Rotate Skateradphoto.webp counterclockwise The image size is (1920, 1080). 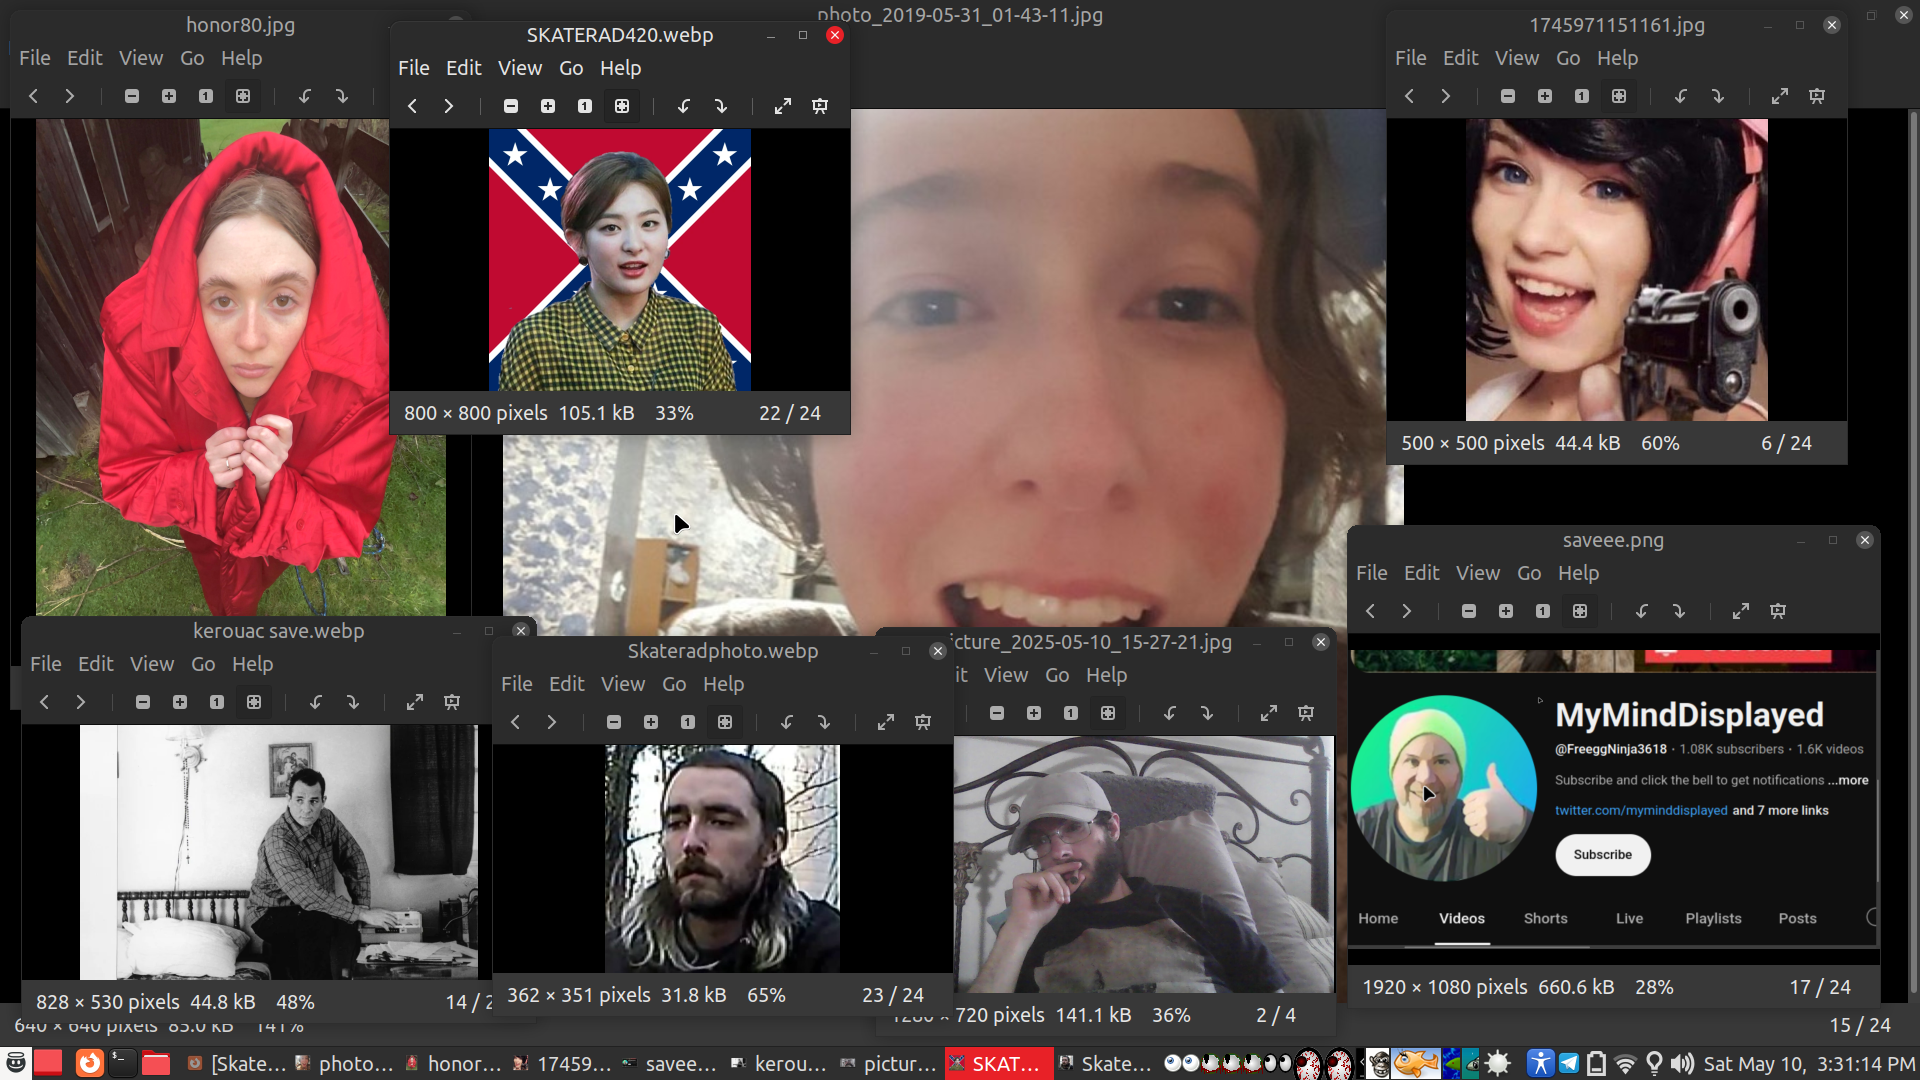787,722
